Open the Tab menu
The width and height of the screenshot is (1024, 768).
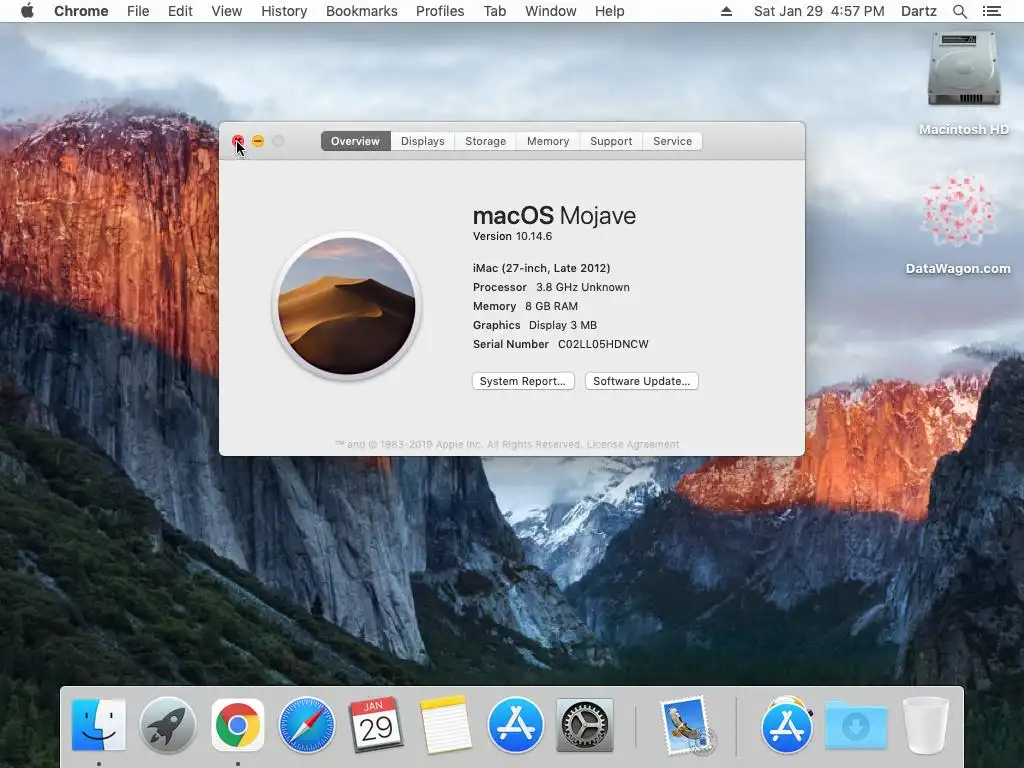point(494,11)
